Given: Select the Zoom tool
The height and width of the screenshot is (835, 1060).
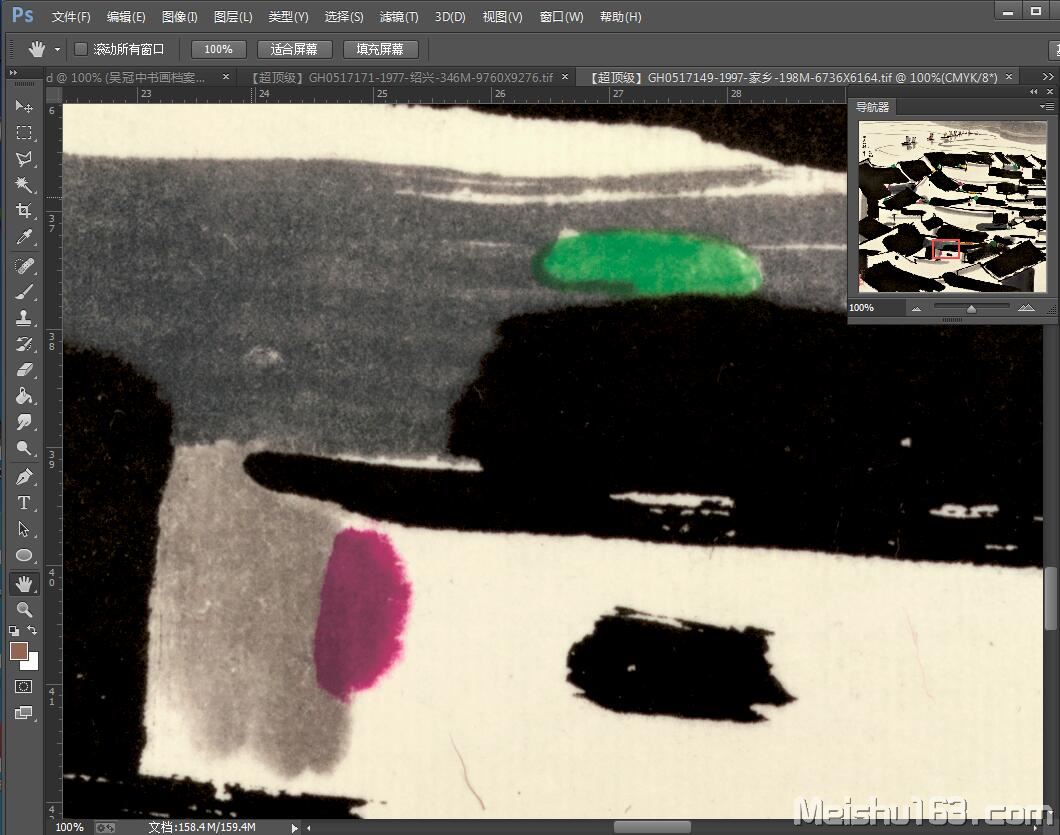Looking at the screenshot, I should pyautogui.click(x=24, y=610).
